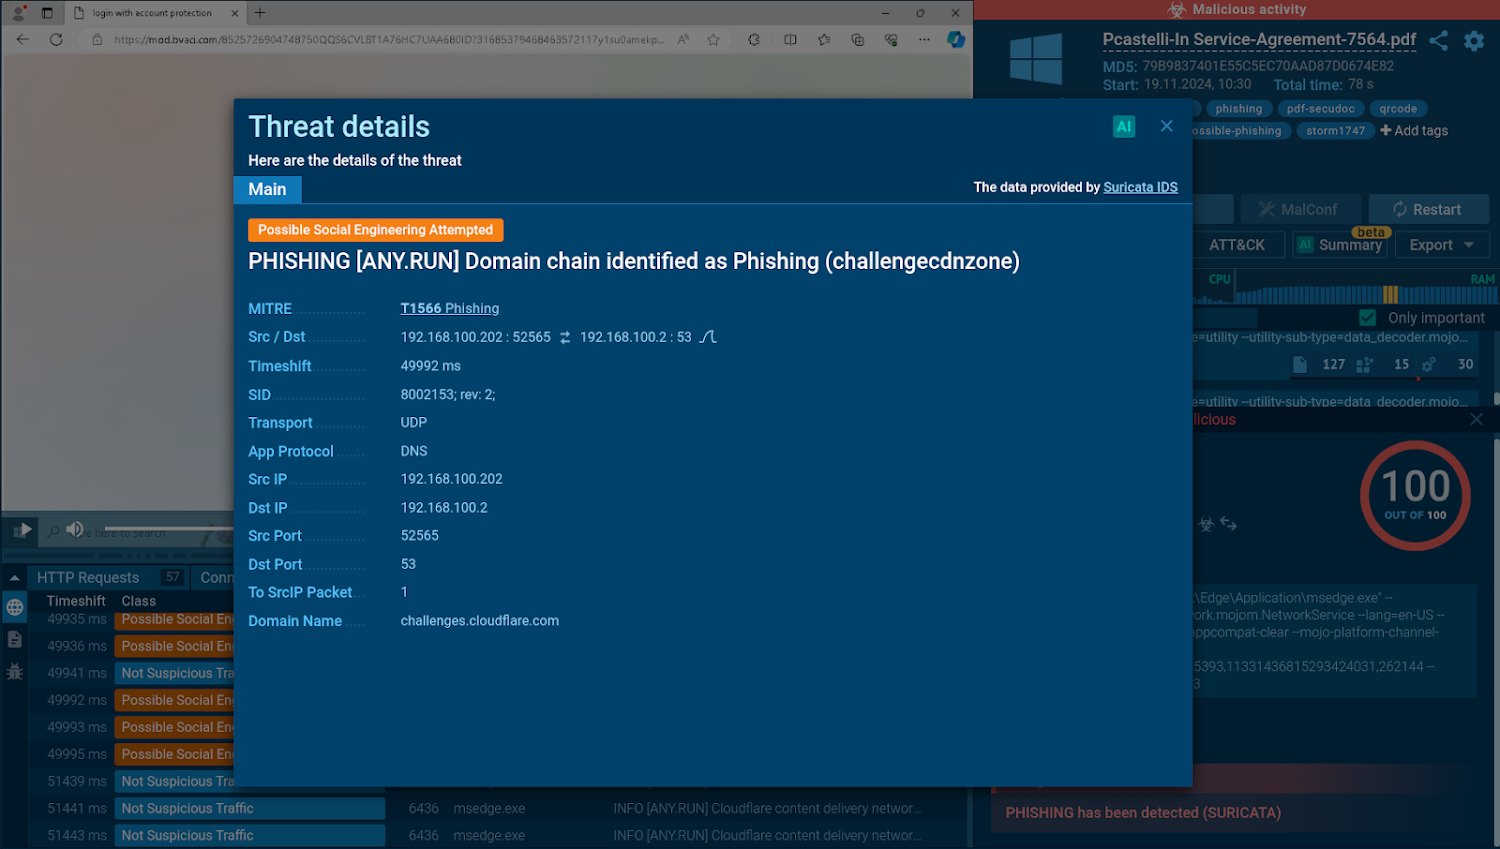Click the favorites star icon in address bar
The width and height of the screenshot is (1500, 849).
[713, 40]
